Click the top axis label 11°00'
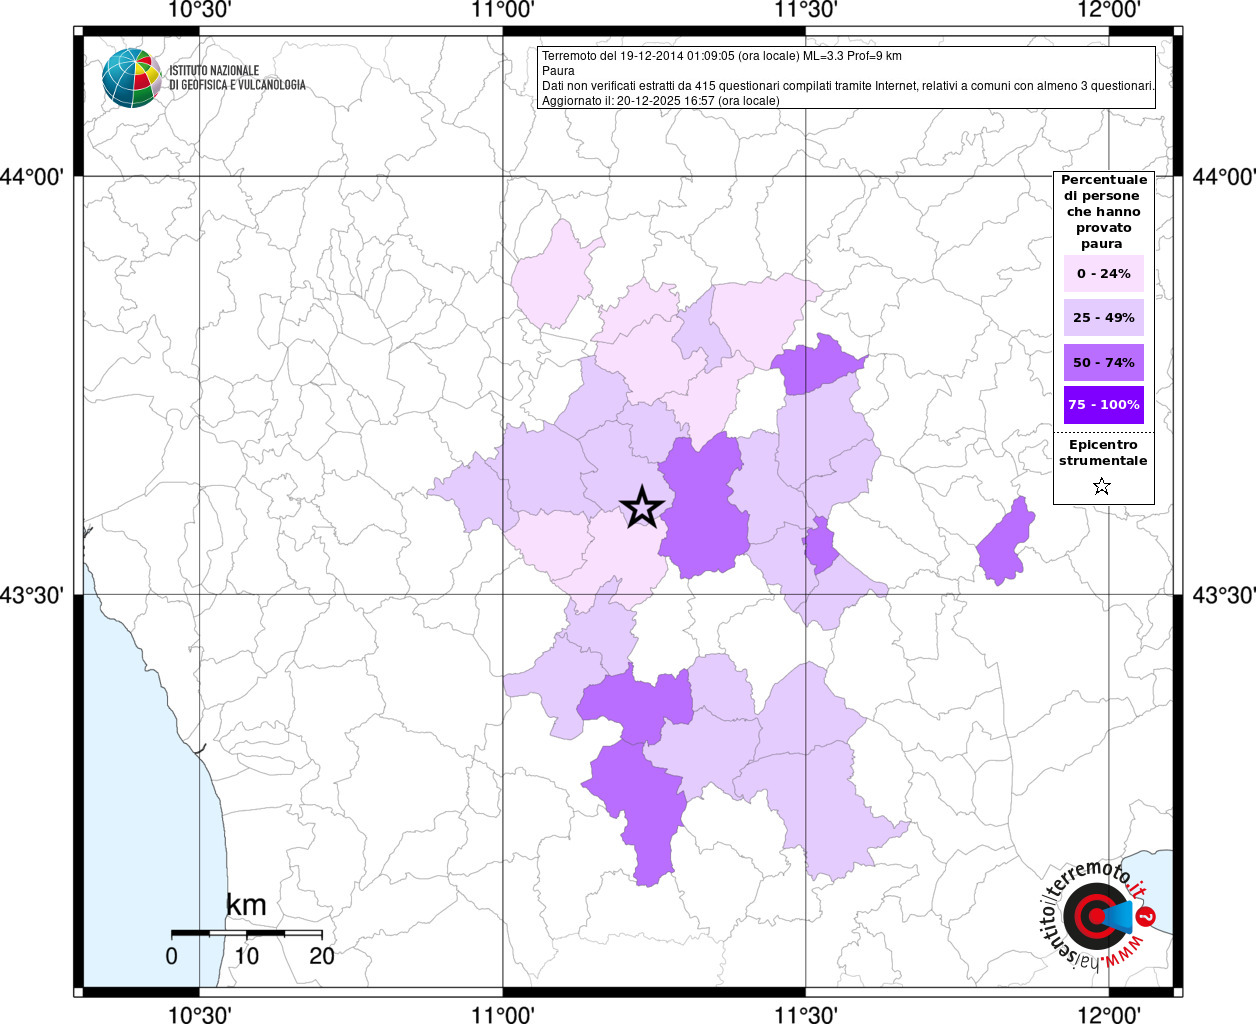 click(502, 10)
